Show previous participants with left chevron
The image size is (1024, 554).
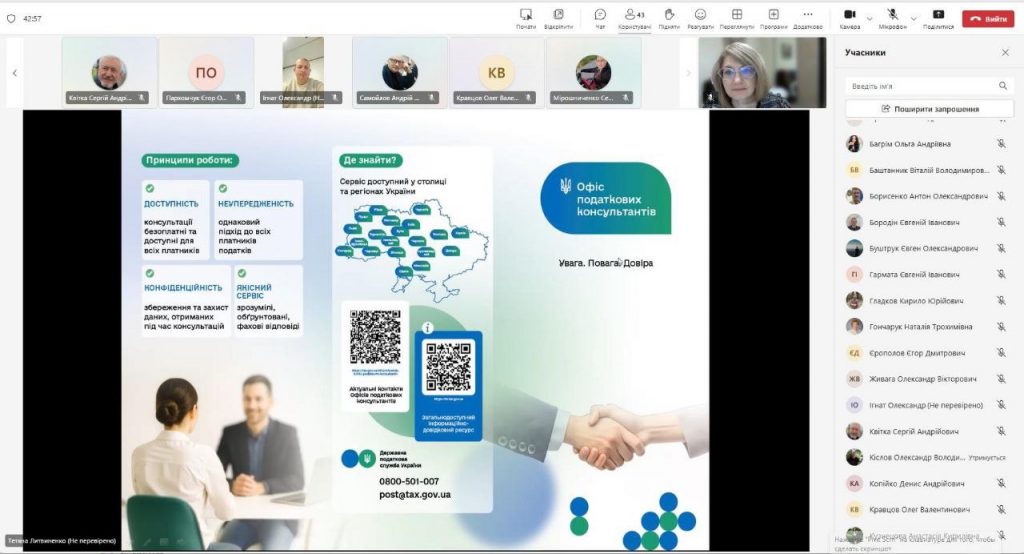tap(15, 73)
